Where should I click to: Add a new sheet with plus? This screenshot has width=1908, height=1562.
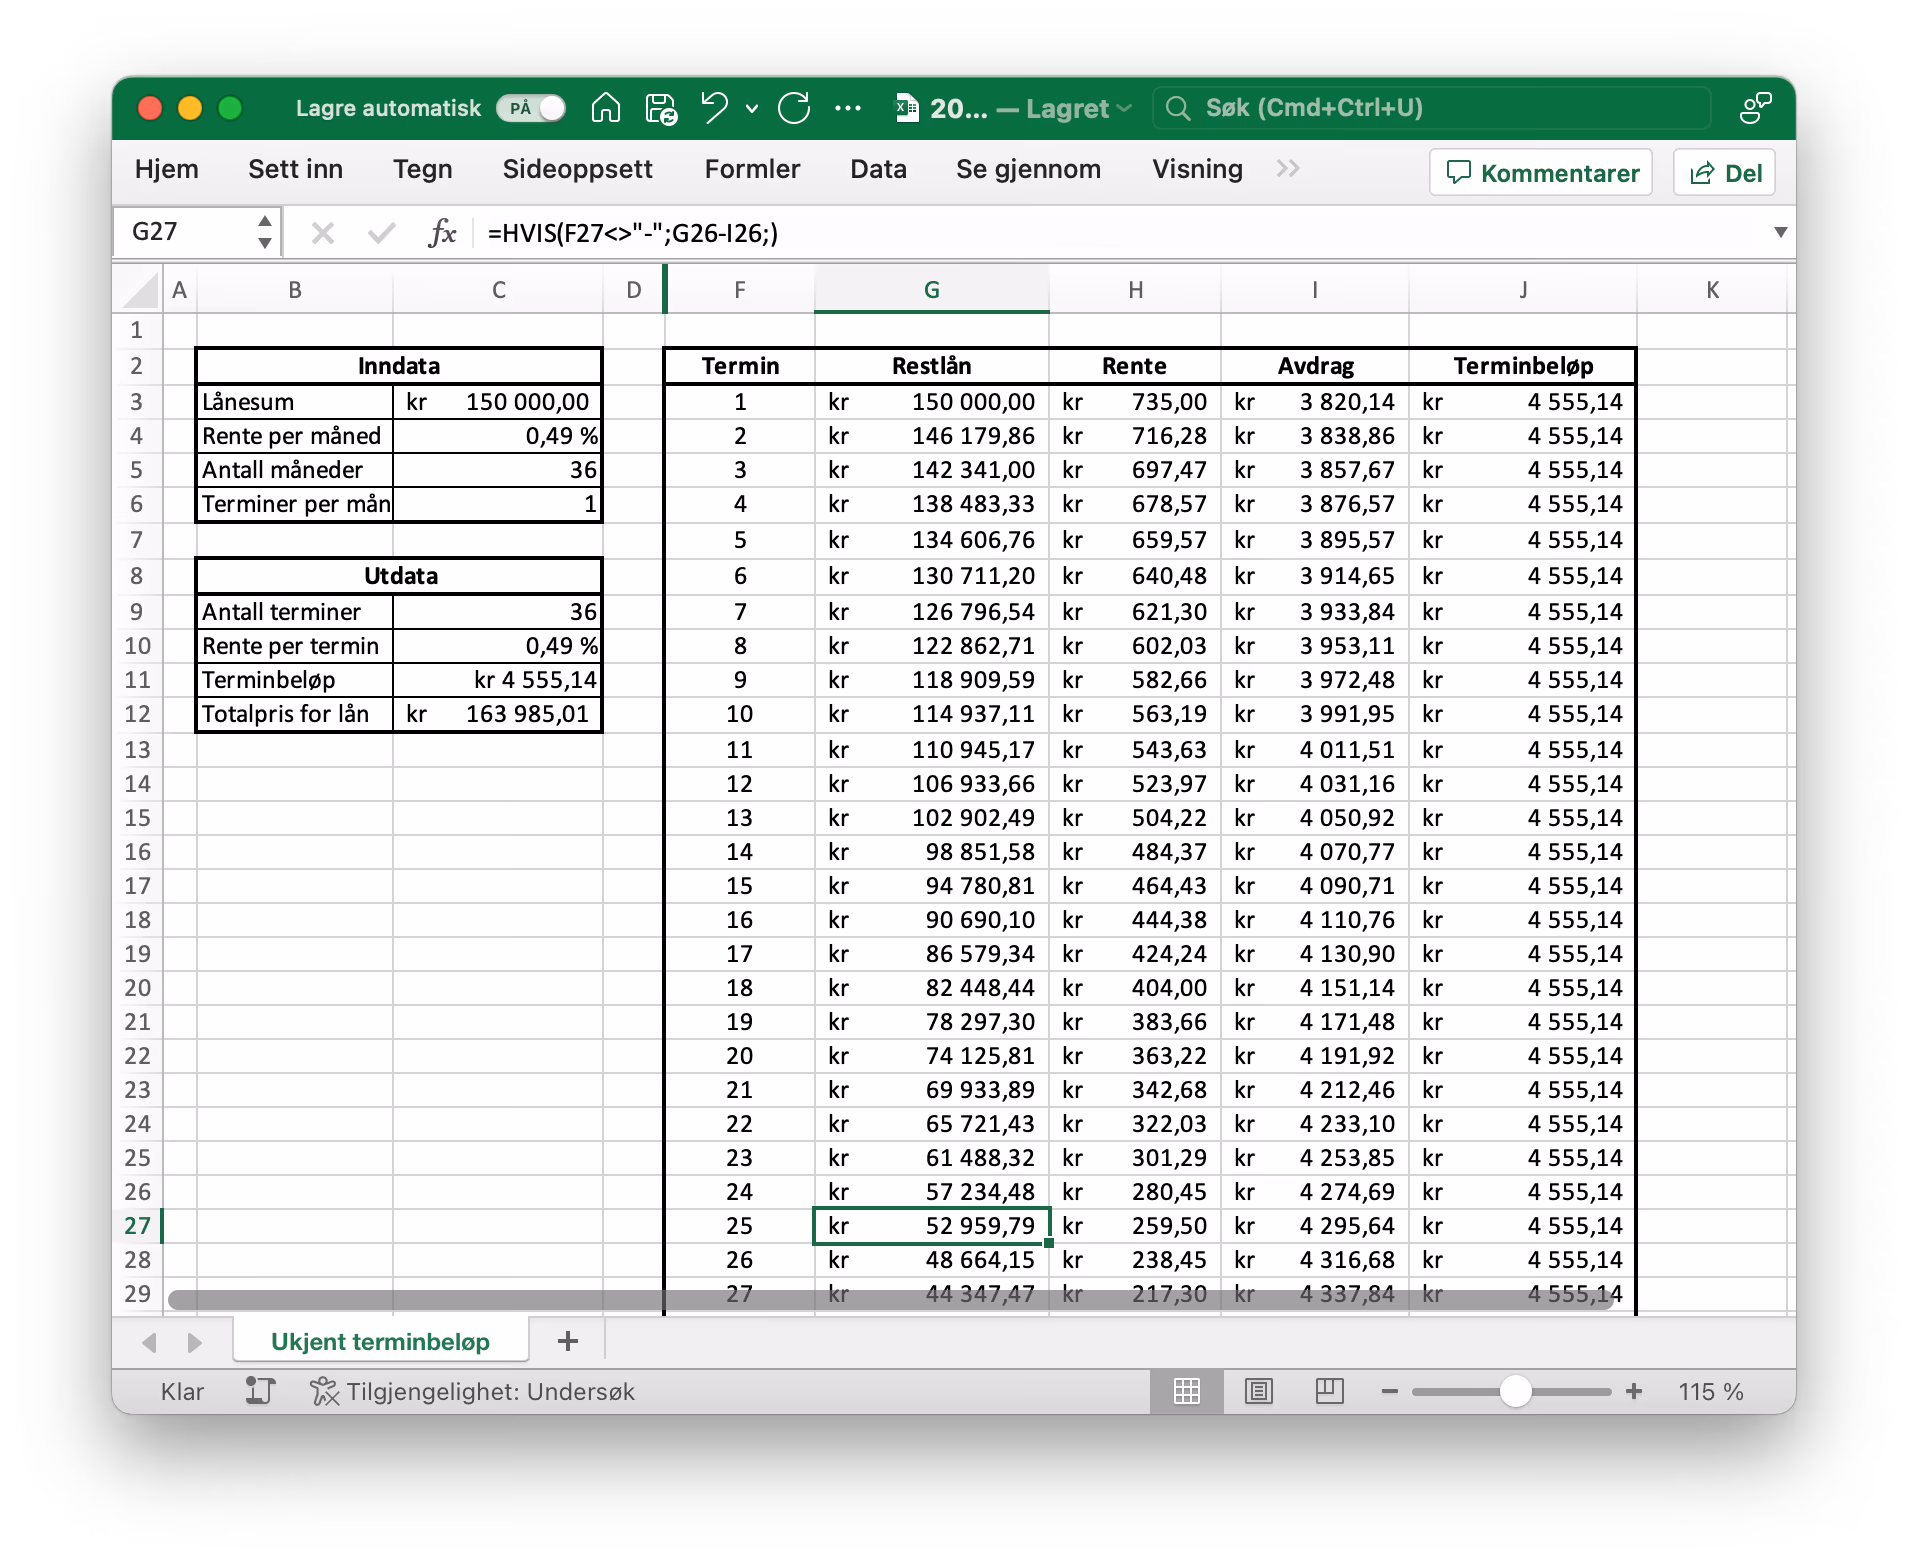click(x=568, y=1341)
